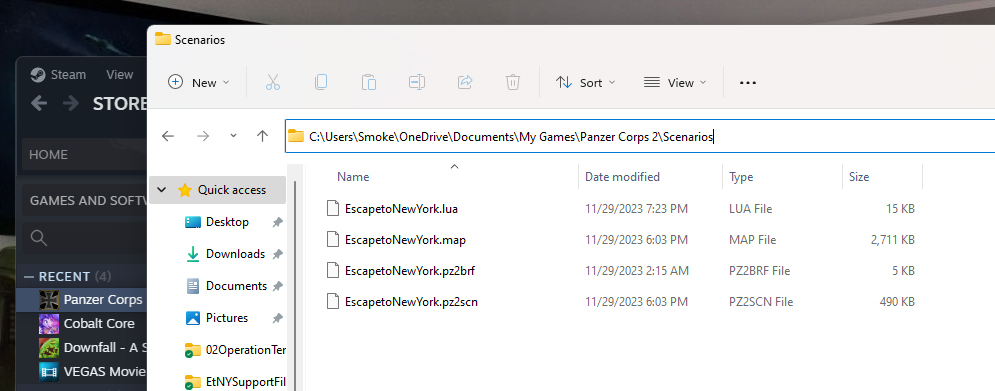Go up one folder level arrow

pyautogui.click(x=263, y=136)
